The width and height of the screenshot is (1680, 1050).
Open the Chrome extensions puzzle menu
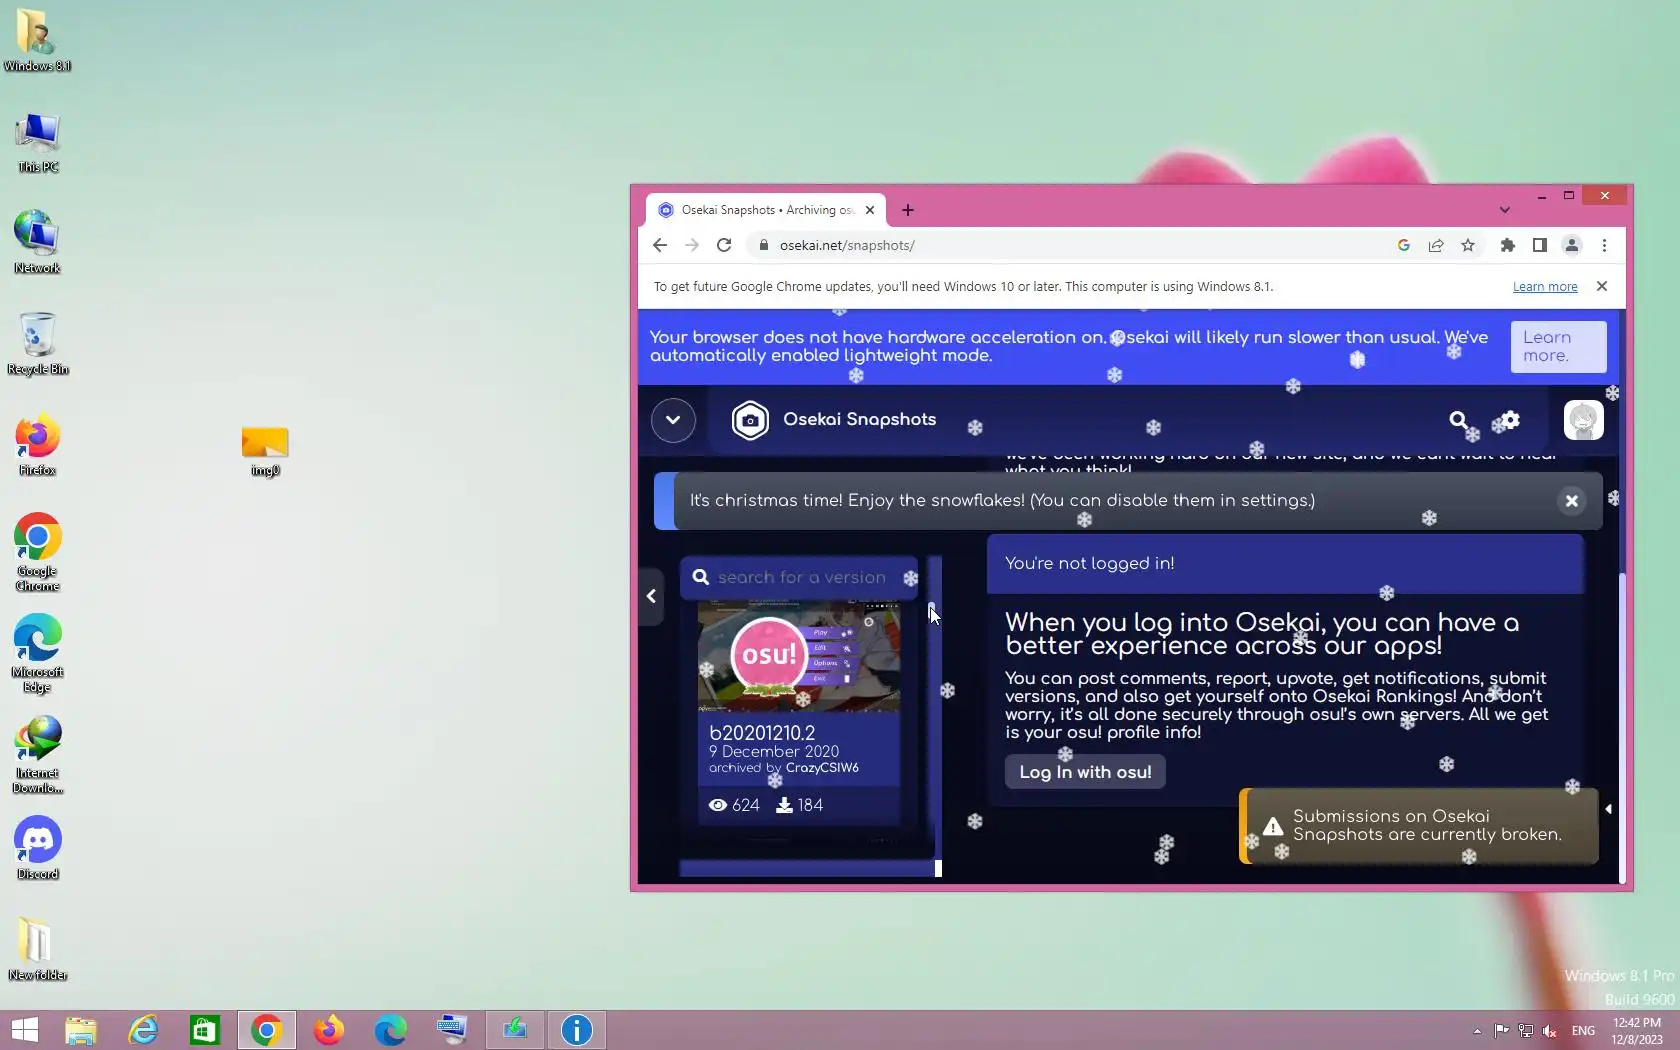1508,246
